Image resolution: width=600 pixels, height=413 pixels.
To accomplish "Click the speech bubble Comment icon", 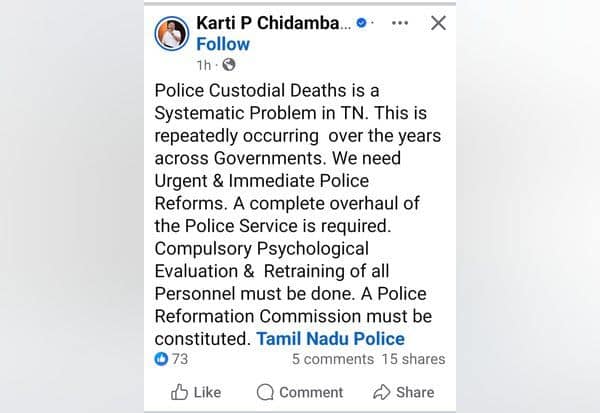I will pos(265,391).
